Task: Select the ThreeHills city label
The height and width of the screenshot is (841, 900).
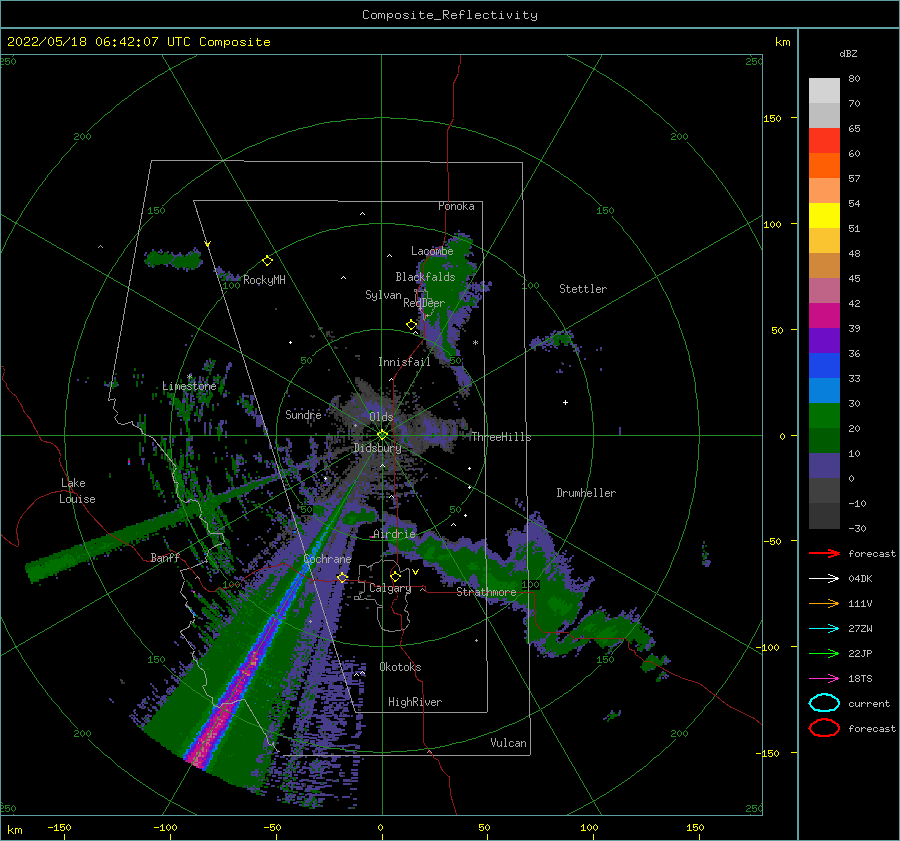Action: 501,437
